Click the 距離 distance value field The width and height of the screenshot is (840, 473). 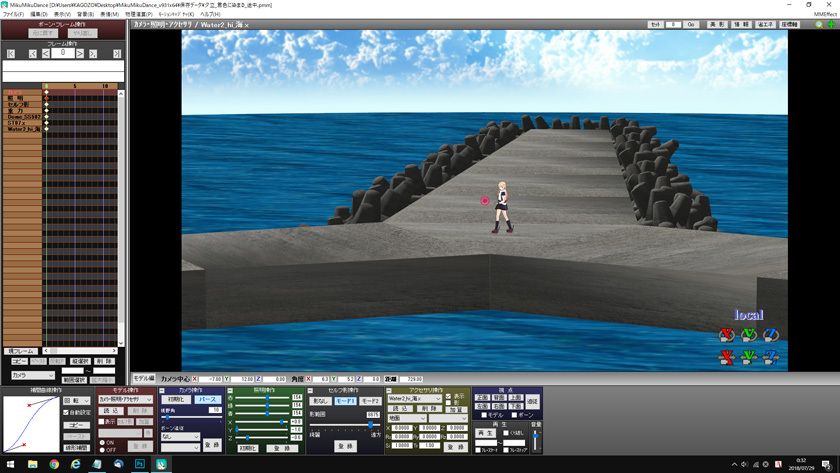[411, 379]
